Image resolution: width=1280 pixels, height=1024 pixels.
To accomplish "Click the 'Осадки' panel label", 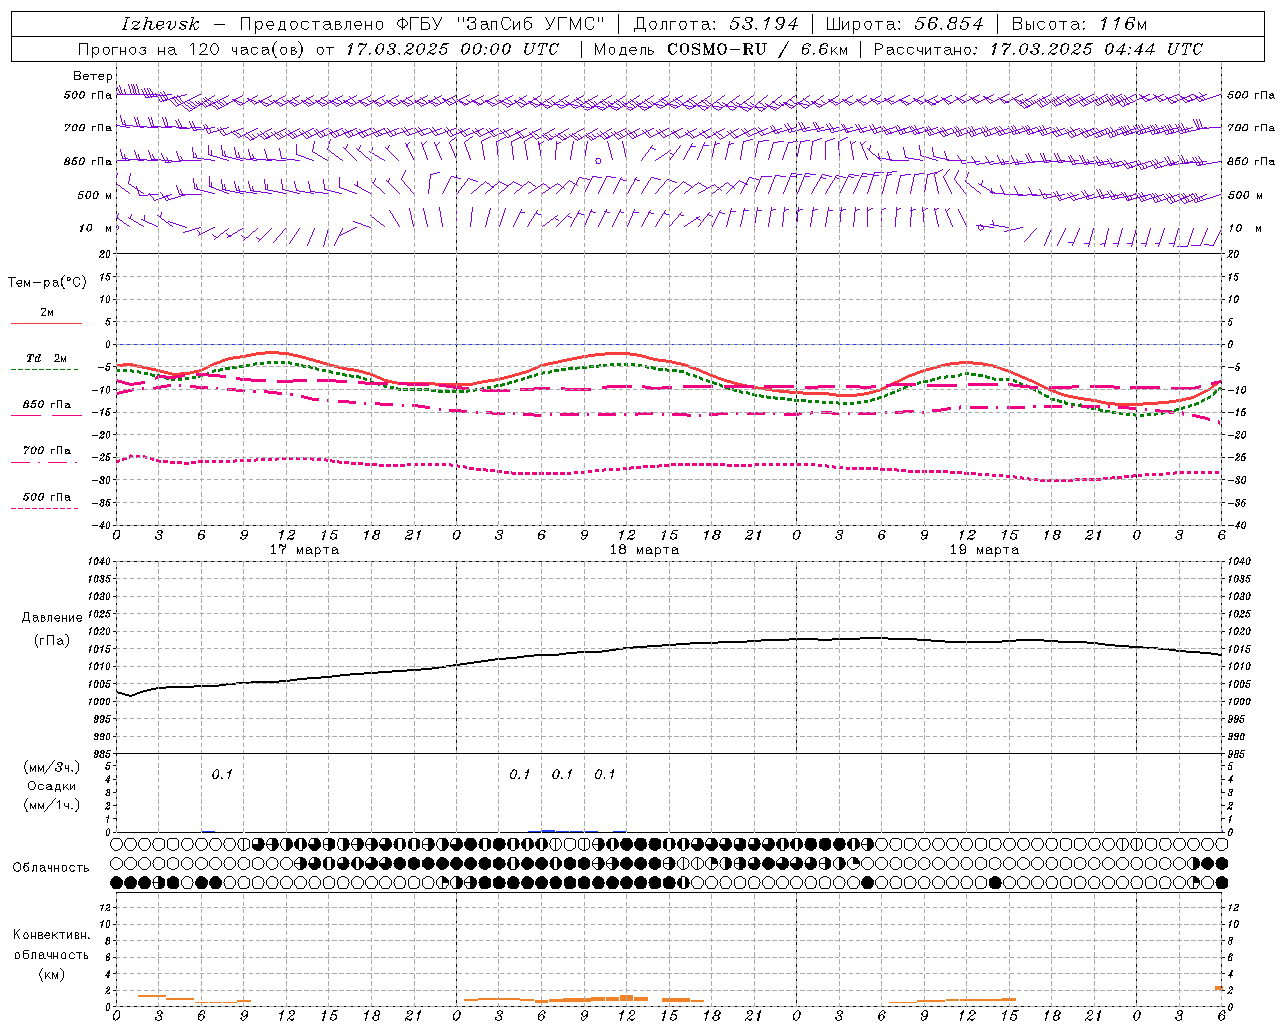I will coord(52,786).
